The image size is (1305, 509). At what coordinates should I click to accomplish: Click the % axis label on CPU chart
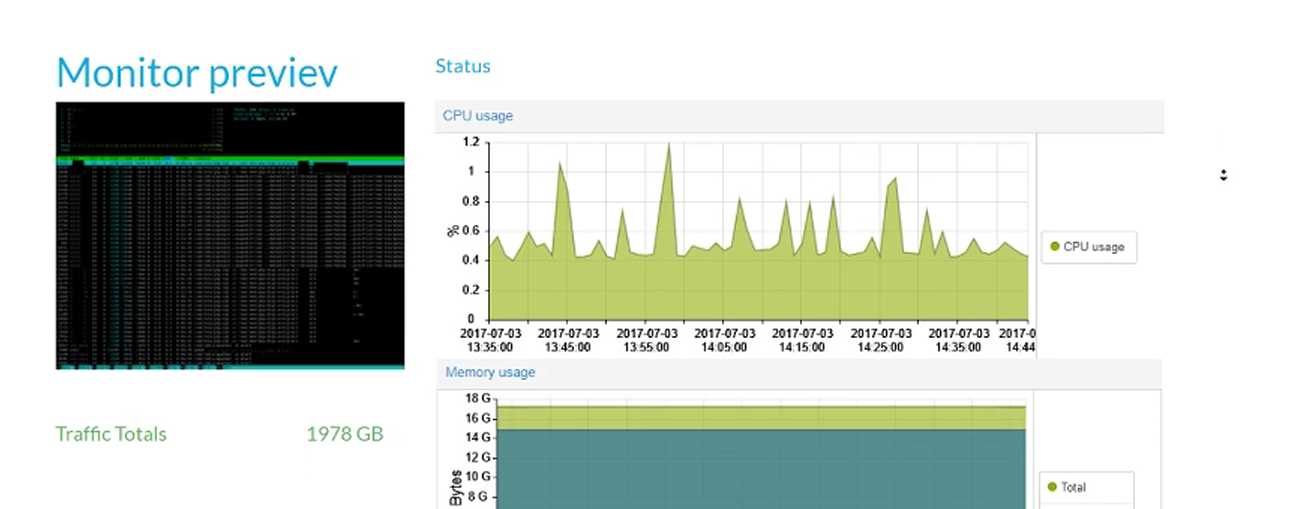coord(453,231)
